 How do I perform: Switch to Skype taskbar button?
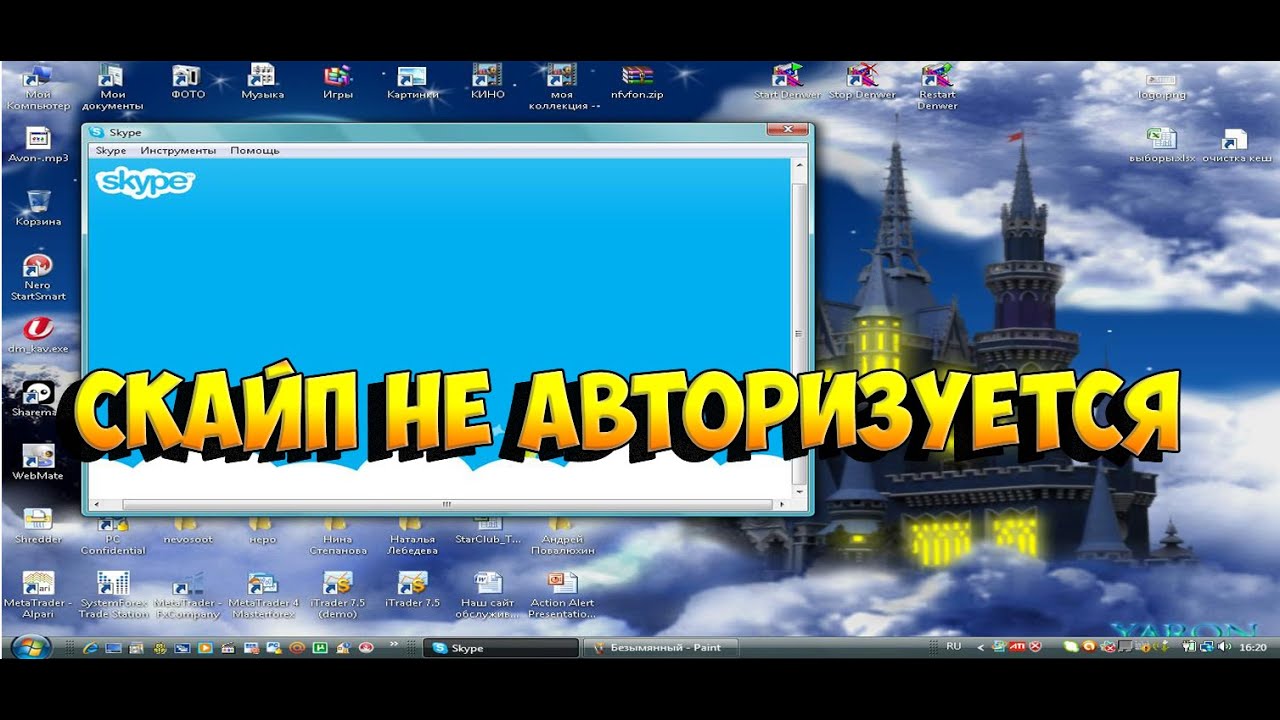tap(501, 648)
